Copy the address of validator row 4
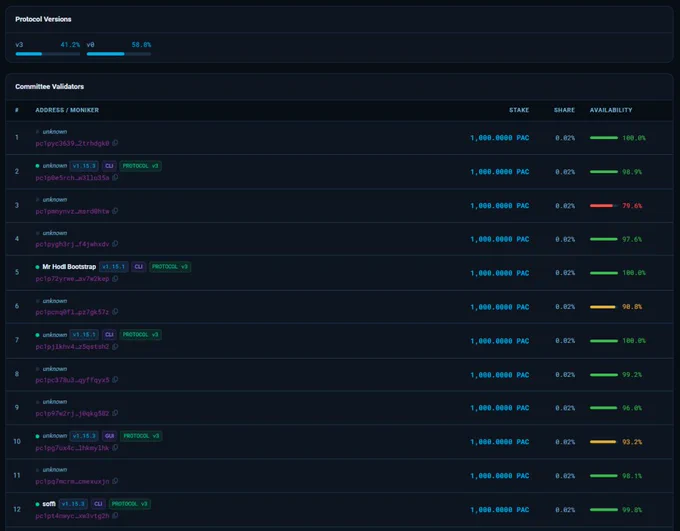 click(x=115, y=244)
